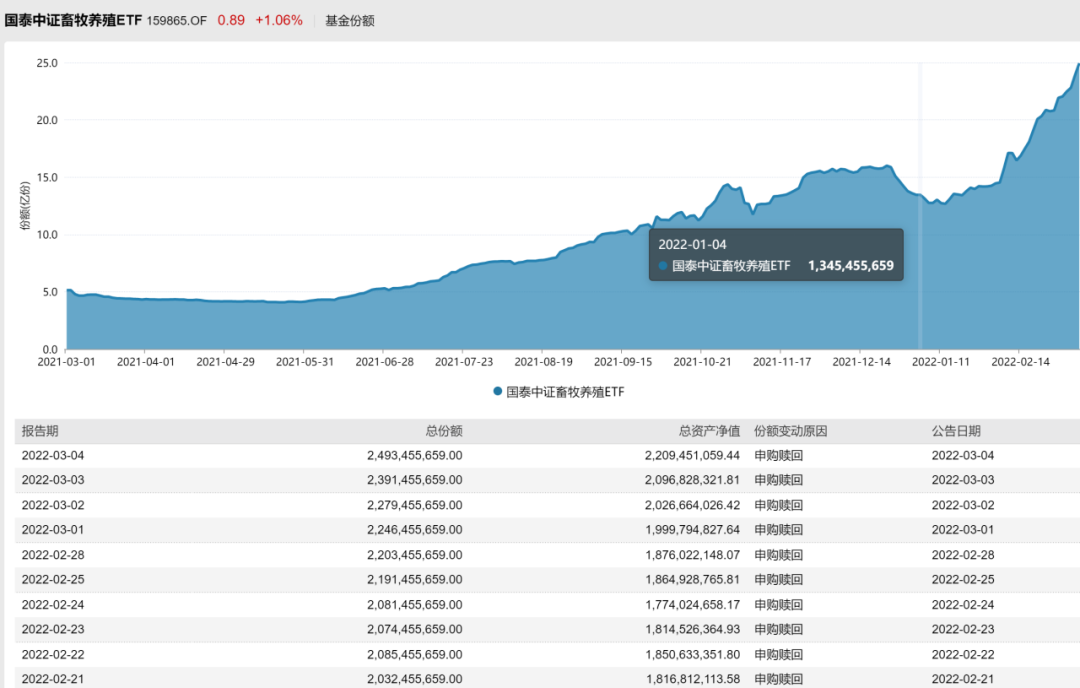Sort table by 报告期 column header
Image resolution: width=1080 pixels, height=688 pixels.
(x=40, y=431)
